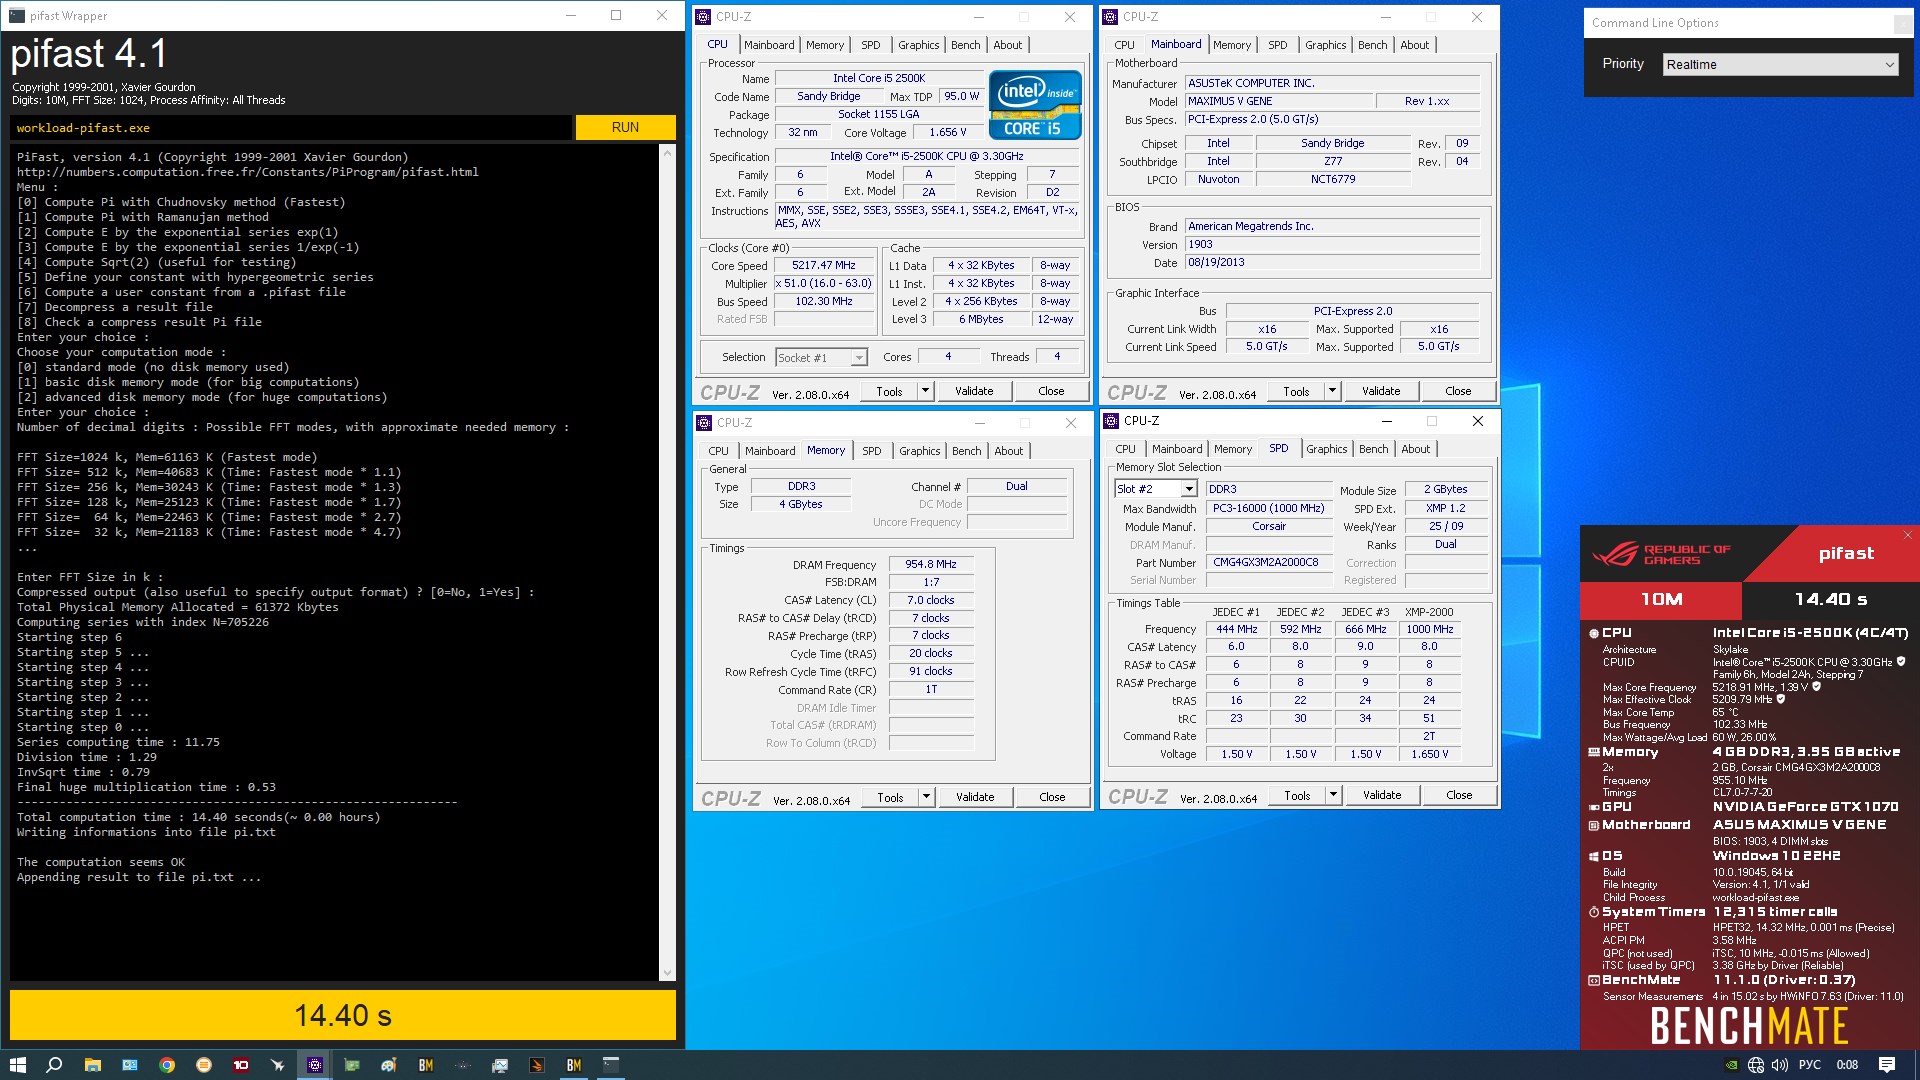Click the second BM BenchMate taskbar icon
This screenshot has width=1920, height=1080.
click(x=574, y=1065)
